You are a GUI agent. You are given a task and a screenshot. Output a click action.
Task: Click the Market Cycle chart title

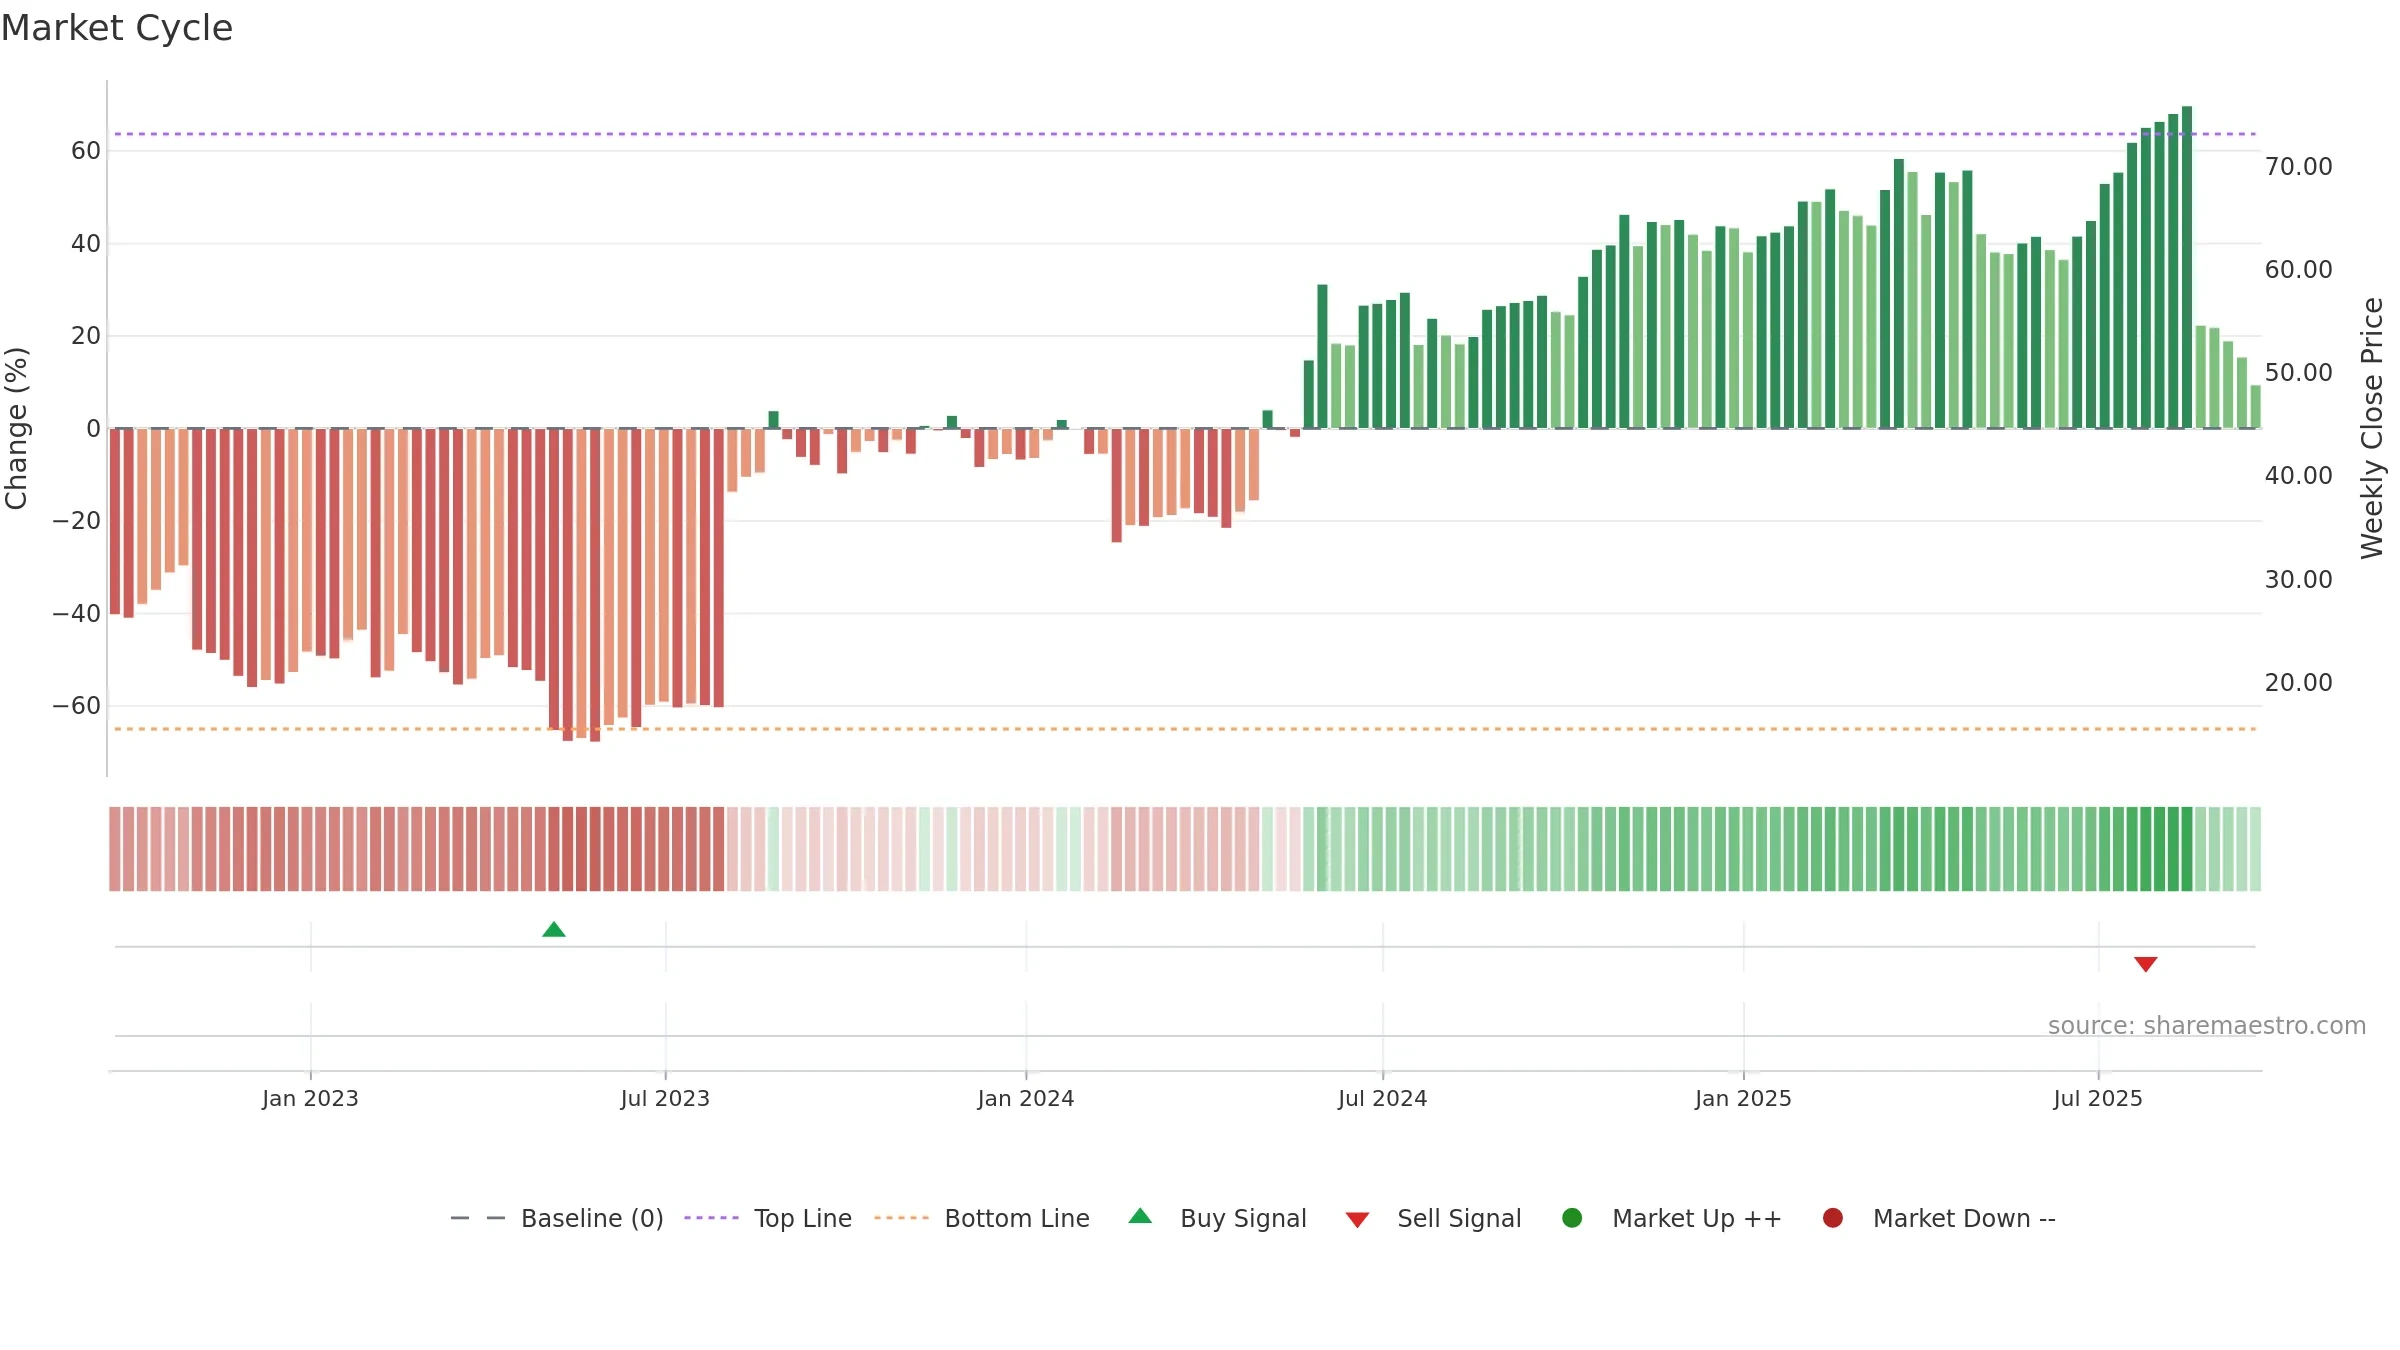[x=117, y=28]
